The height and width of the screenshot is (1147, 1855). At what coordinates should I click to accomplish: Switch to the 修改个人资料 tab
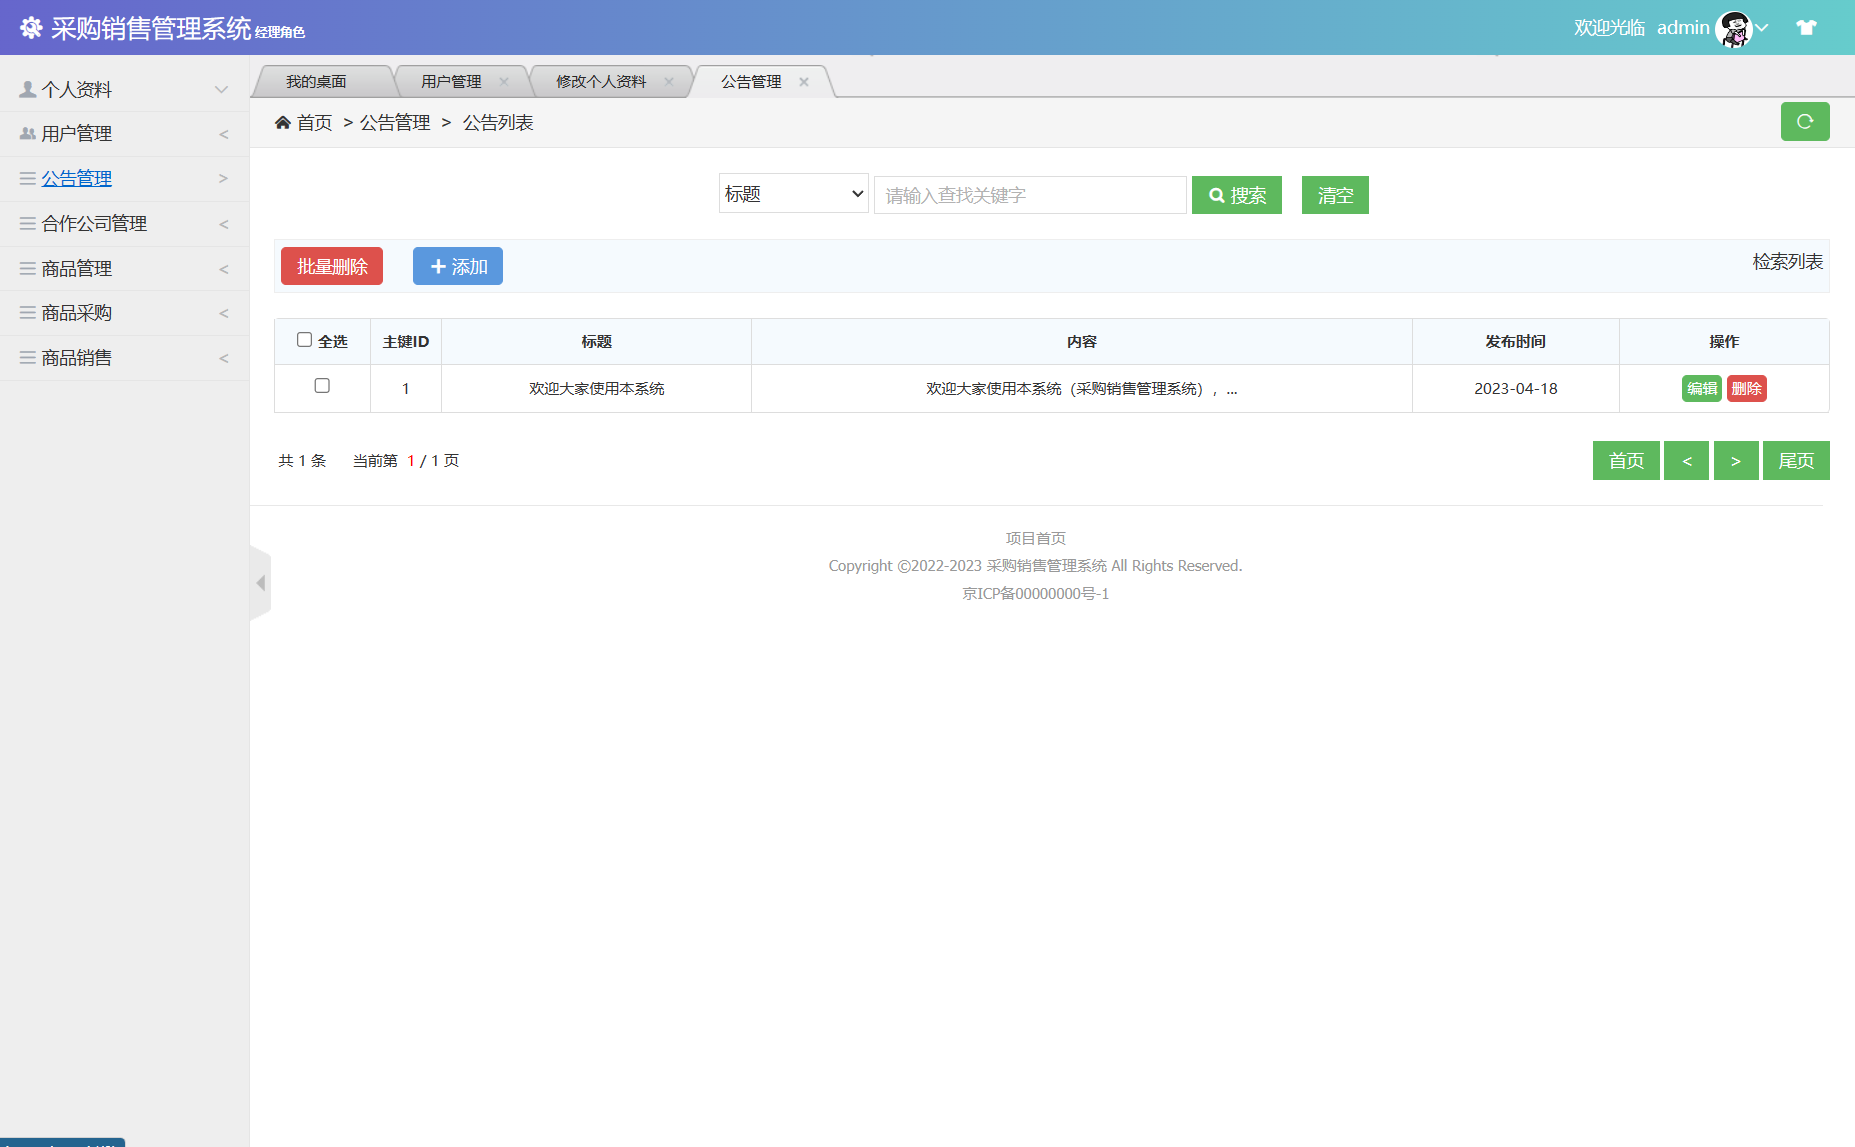tap(603, 81)
